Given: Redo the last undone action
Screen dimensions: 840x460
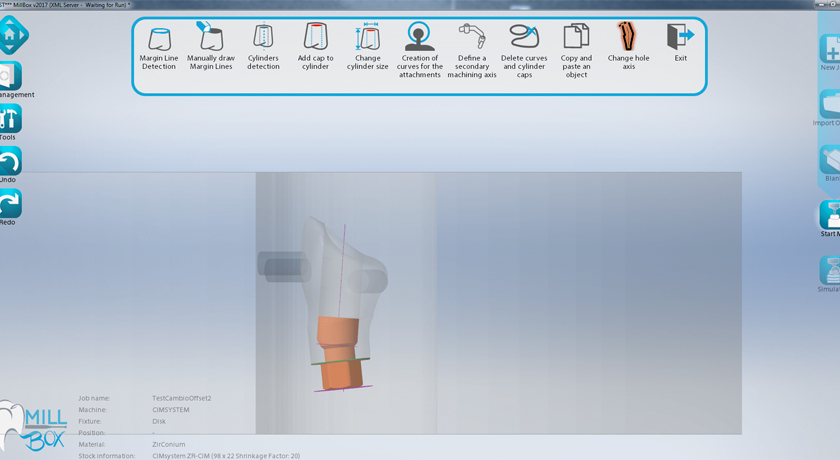Looking at the screenshot, I should pos(9,204).
